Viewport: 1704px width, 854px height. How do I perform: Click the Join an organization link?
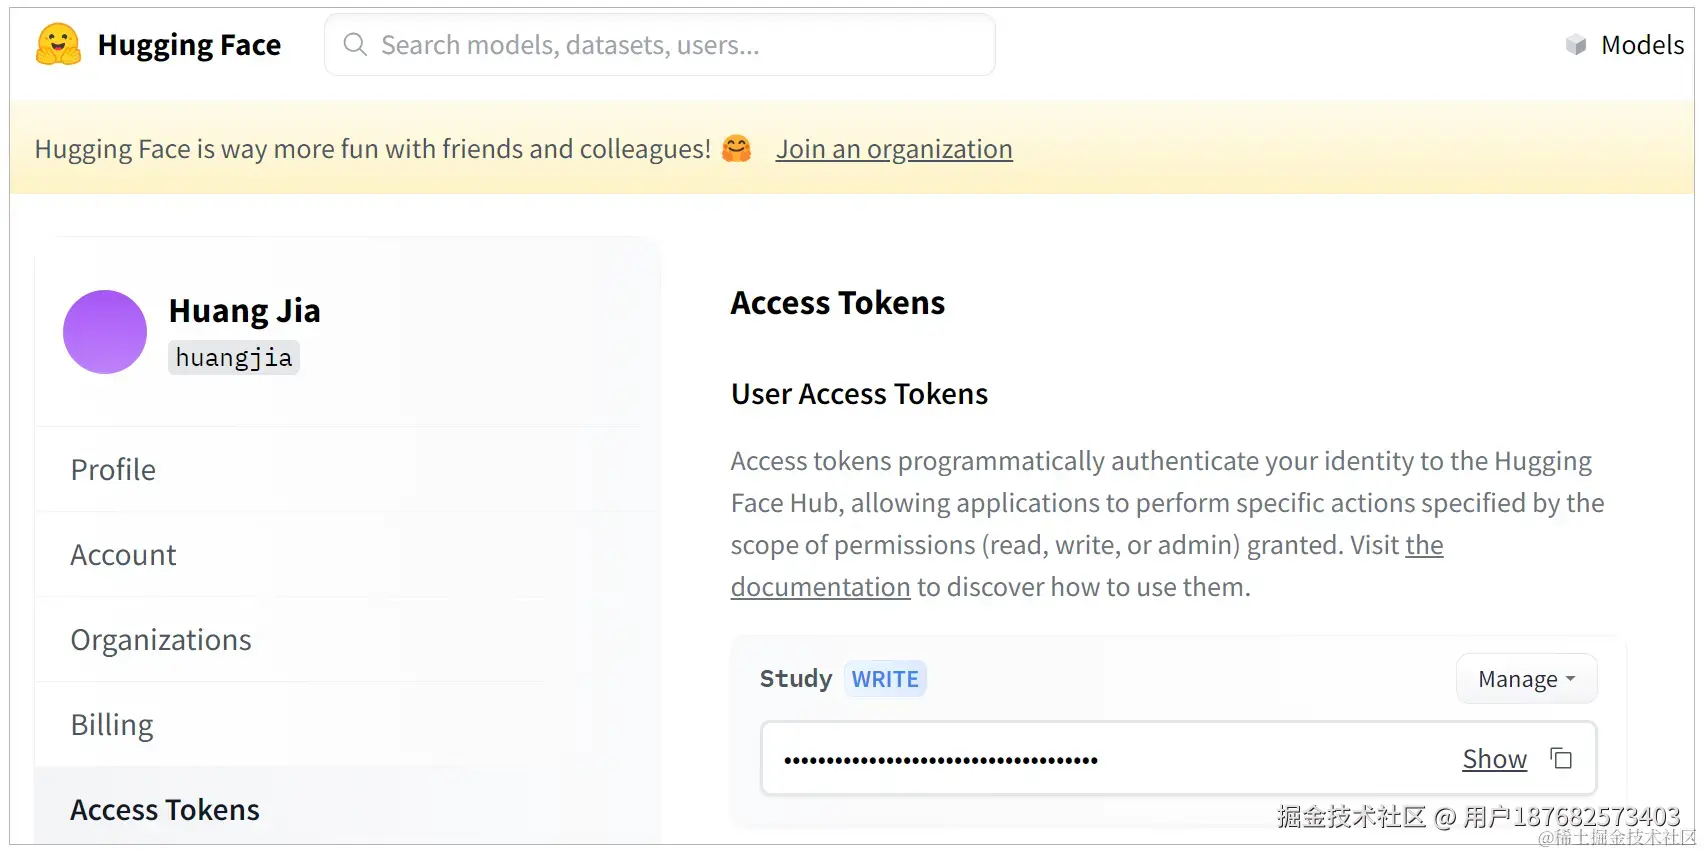pyautogui.click(x=894, y=149)
